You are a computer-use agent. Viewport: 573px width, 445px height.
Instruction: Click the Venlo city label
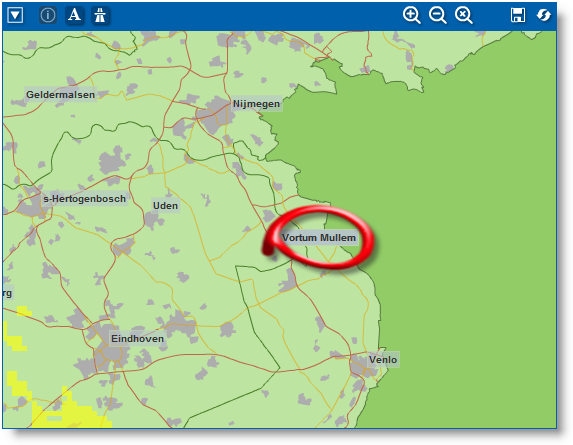coord(383,360)
